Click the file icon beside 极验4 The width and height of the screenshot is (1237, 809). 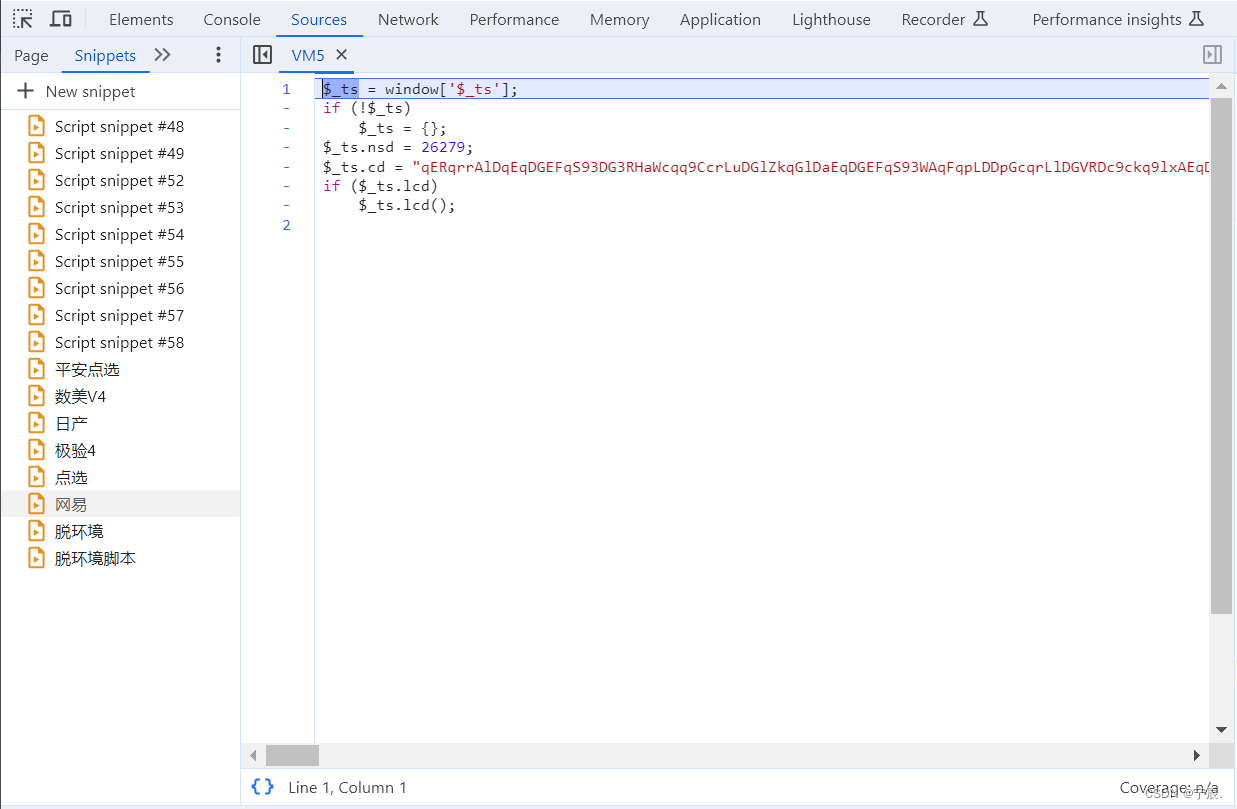click(36, 450)
